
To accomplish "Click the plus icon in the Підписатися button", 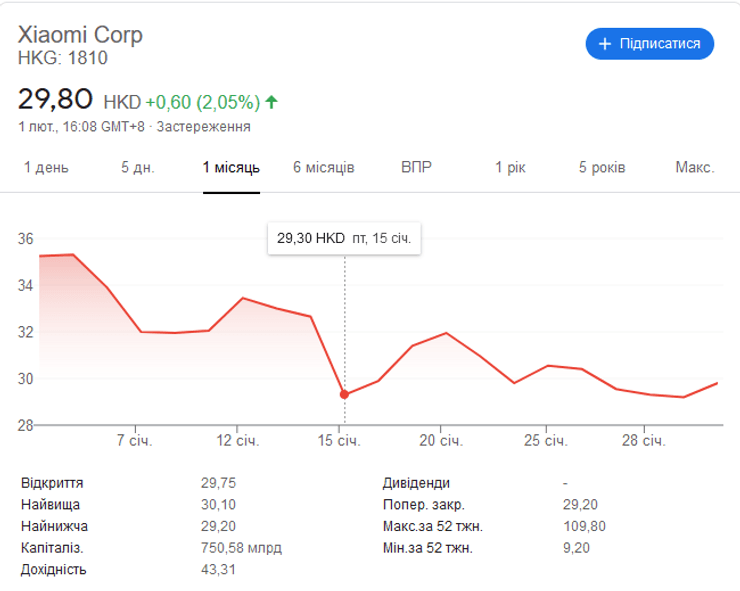I will 604,44.
